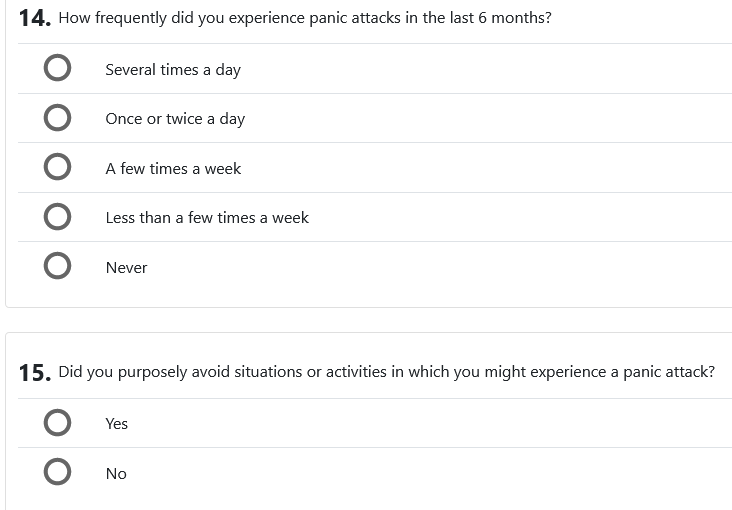This screenshot has height=510, width=732.
Task: Choose the 'Once or twice a day' radio circle
Action: [x=58, y=118]
